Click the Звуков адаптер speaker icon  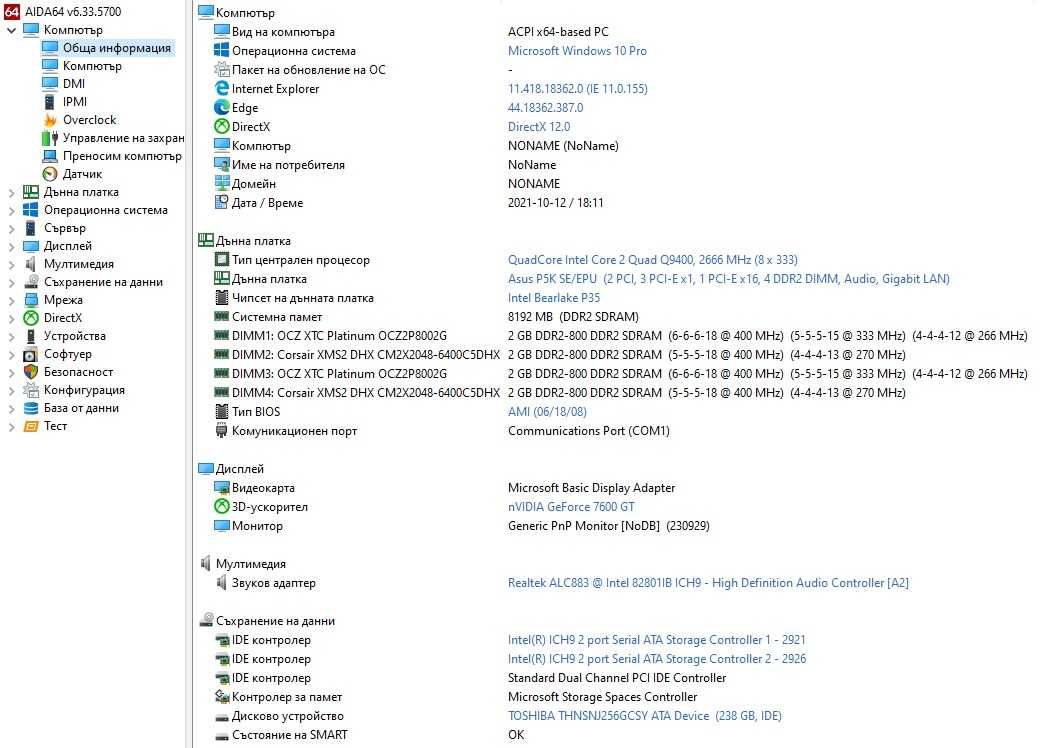(x=222, y=583)
